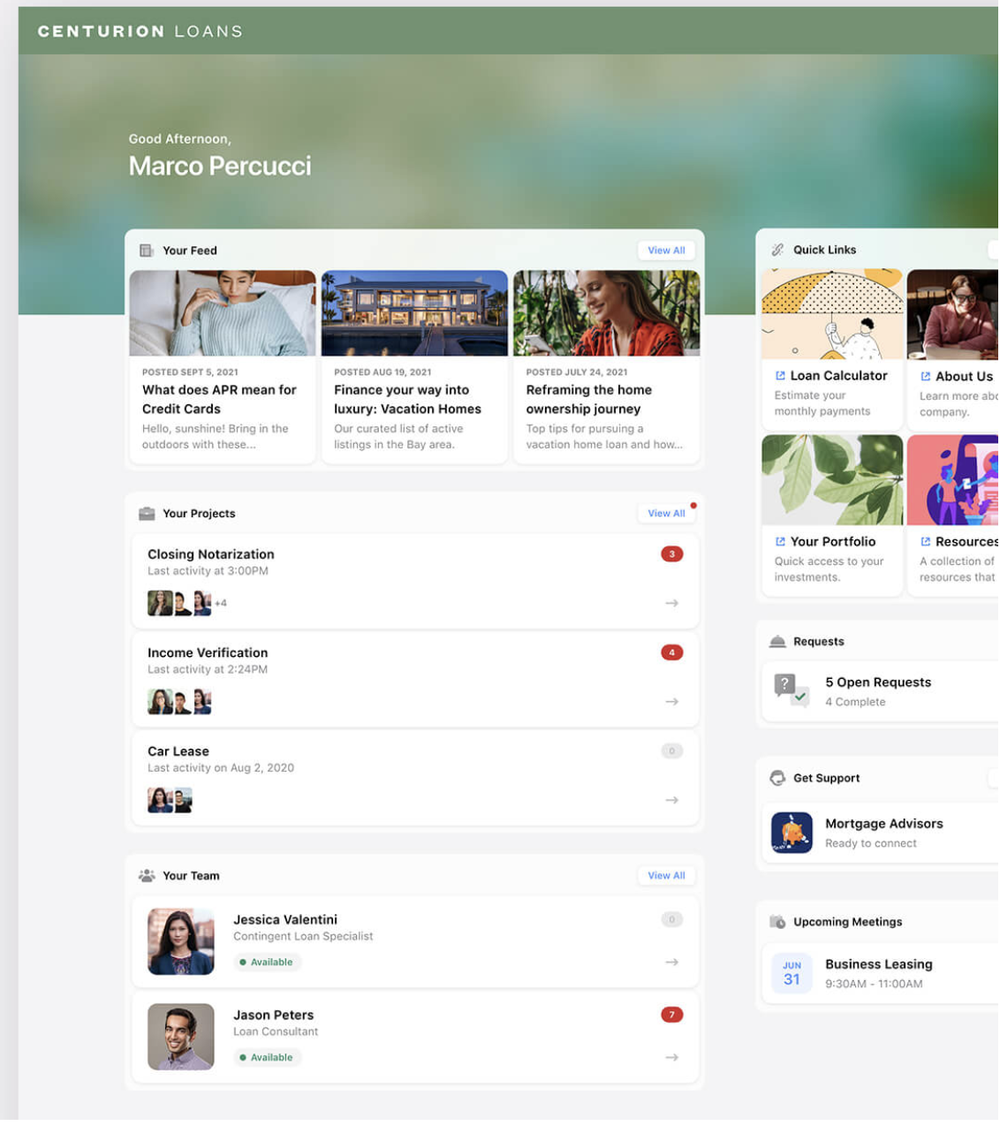Click the +4 collaborators avatar stack

point(222,603)
